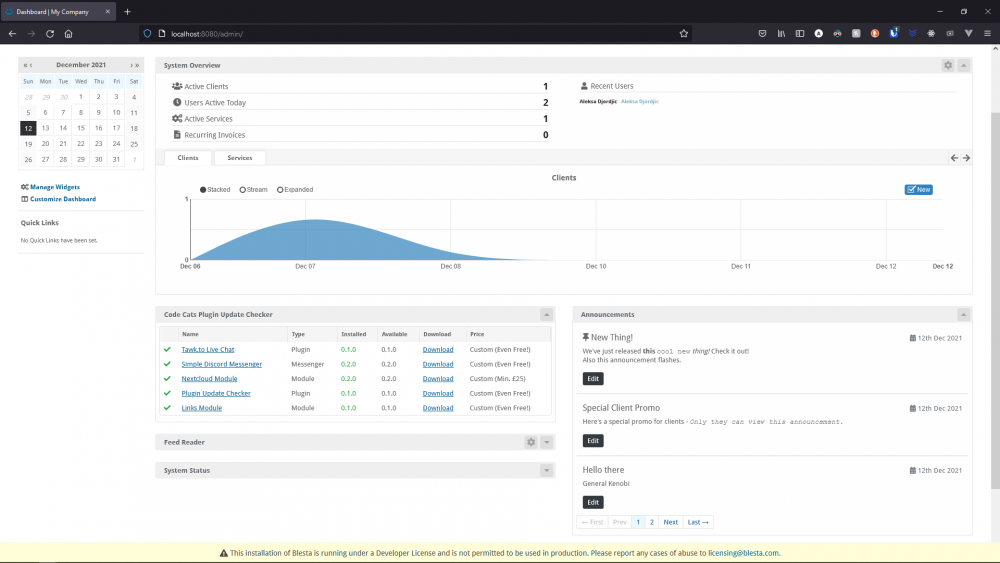Image resolution: width=1000 pixels, height=563 pixels.
Task: Select the Stacked chart mode
Action: [x=215, y=189]
